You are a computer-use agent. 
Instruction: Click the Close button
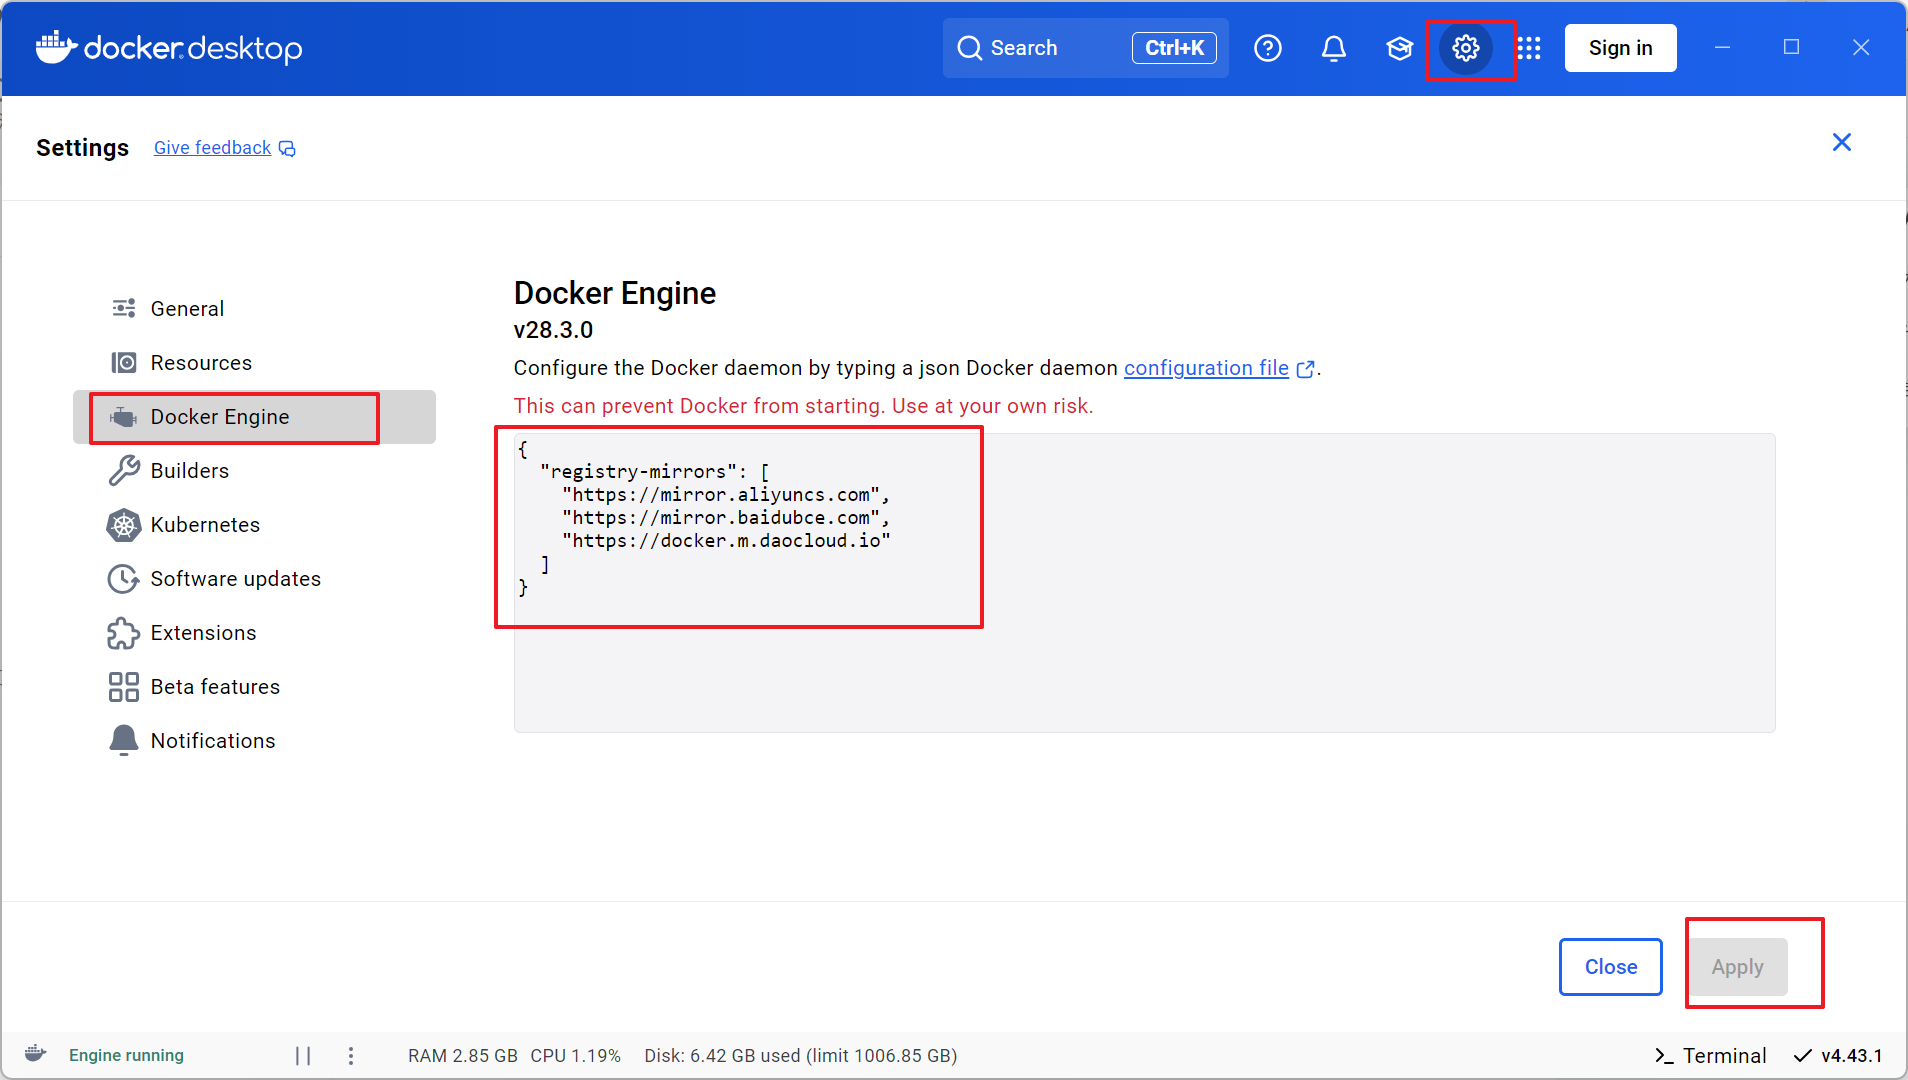[x=1610, y=967]
